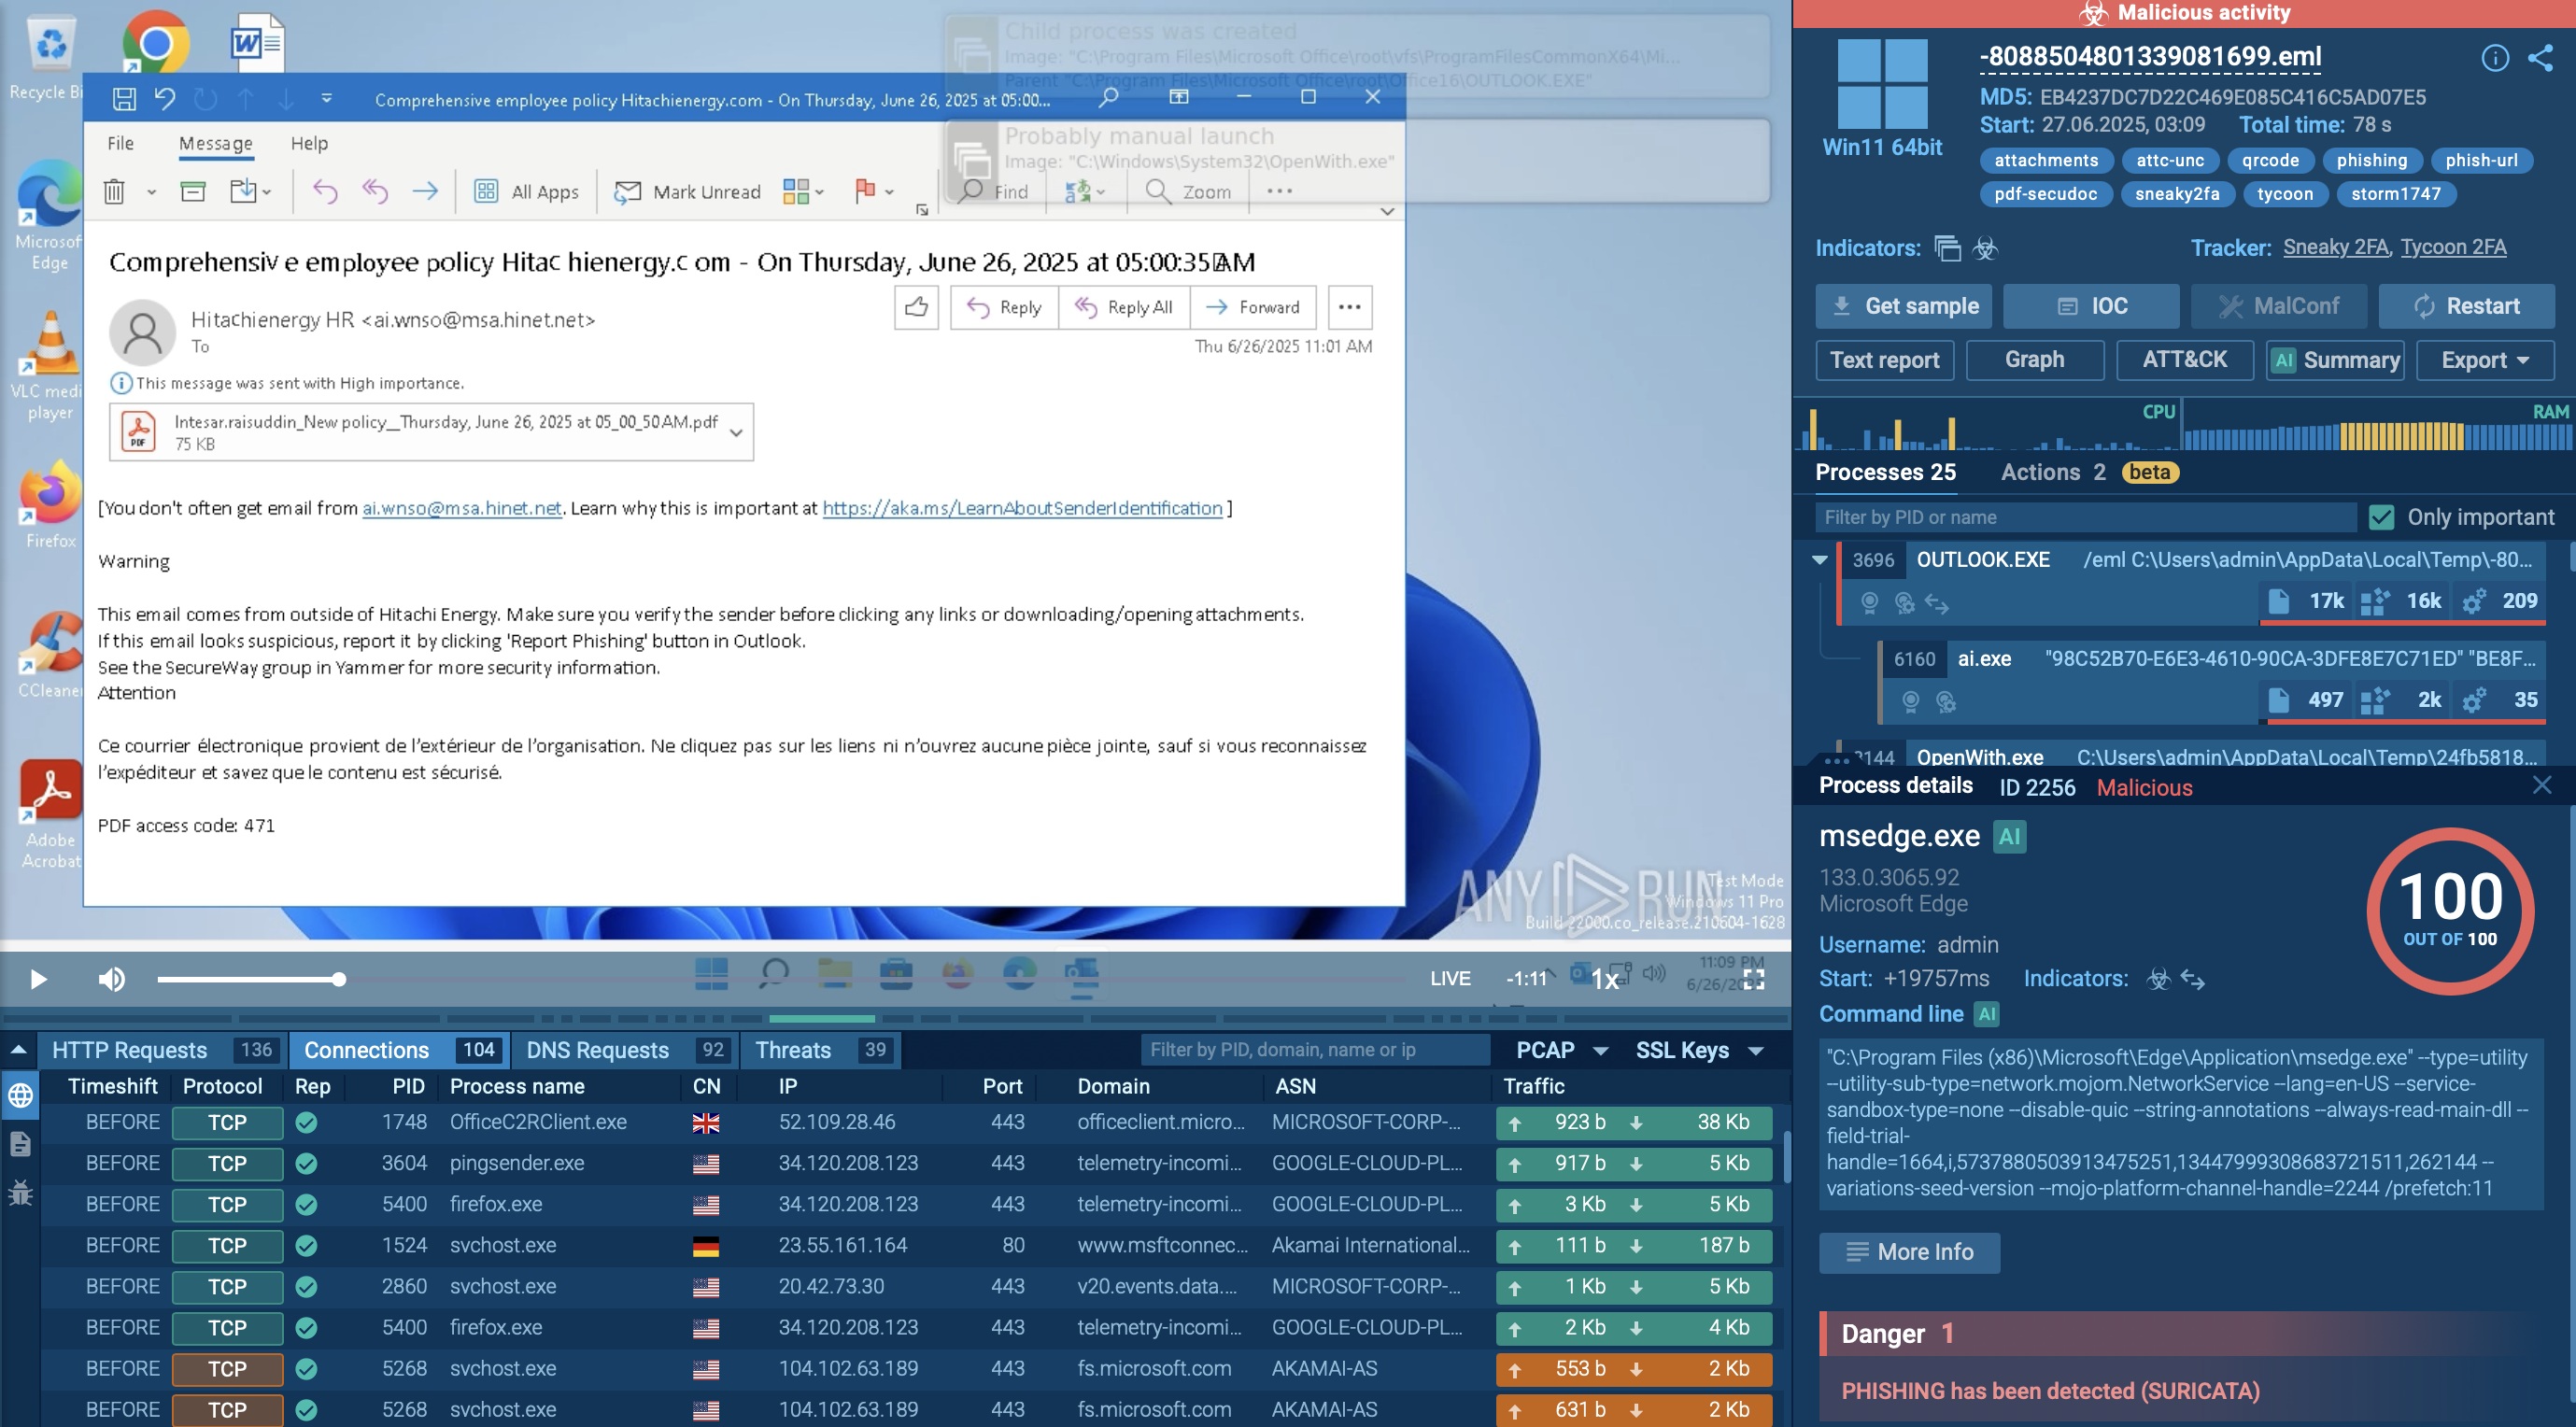The width and height of the screenshot is (2576, 1427).
Task: Toggle the Only important checkbox
Action: coord(2381,517)
